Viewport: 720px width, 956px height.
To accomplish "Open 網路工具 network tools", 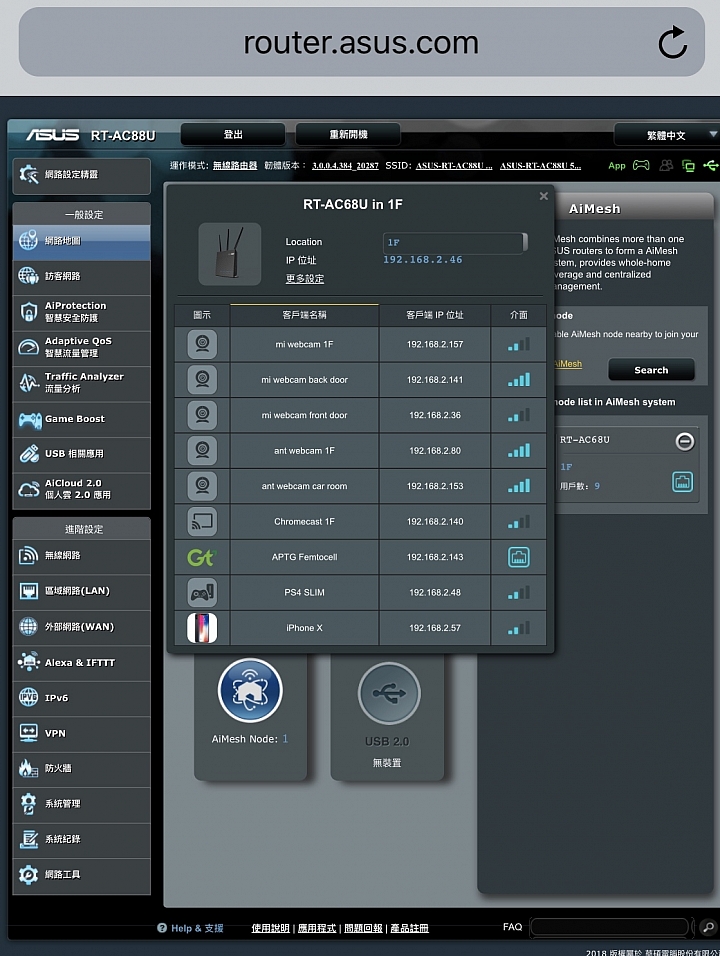I will (82, 876).
